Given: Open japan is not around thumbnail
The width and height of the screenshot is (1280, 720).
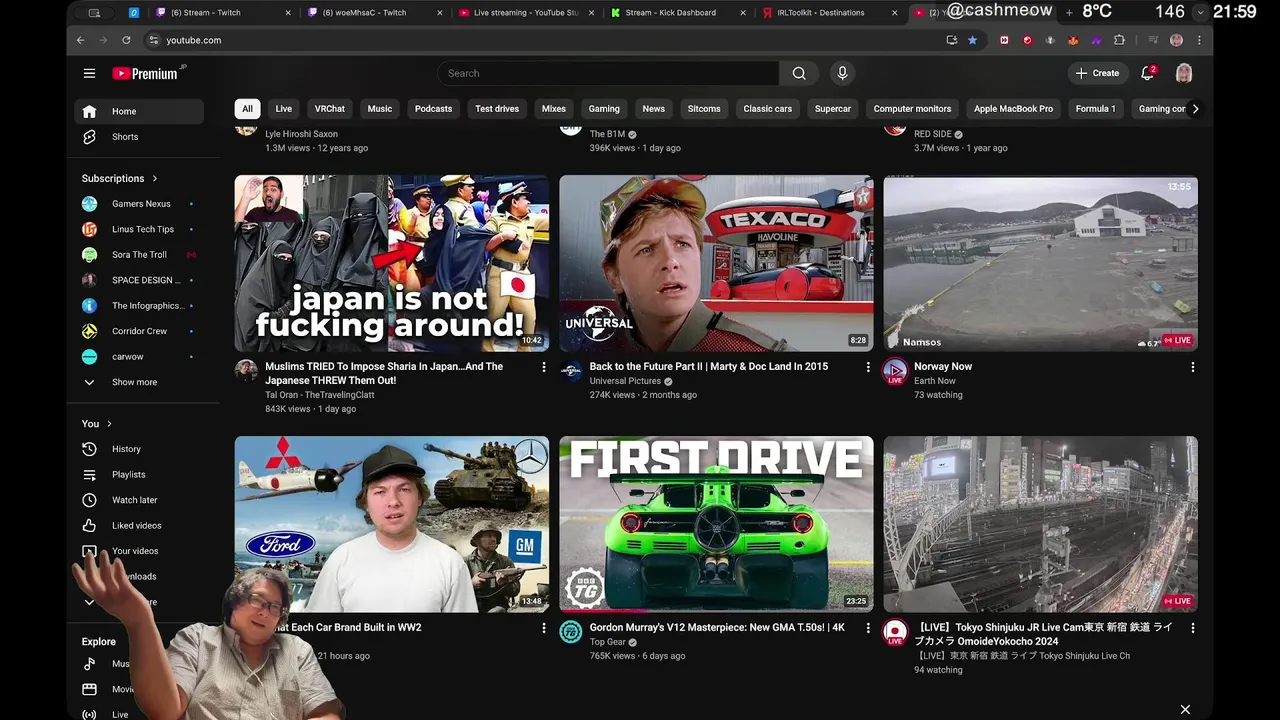Looking at the screenshot, I should tap(392, 263).
